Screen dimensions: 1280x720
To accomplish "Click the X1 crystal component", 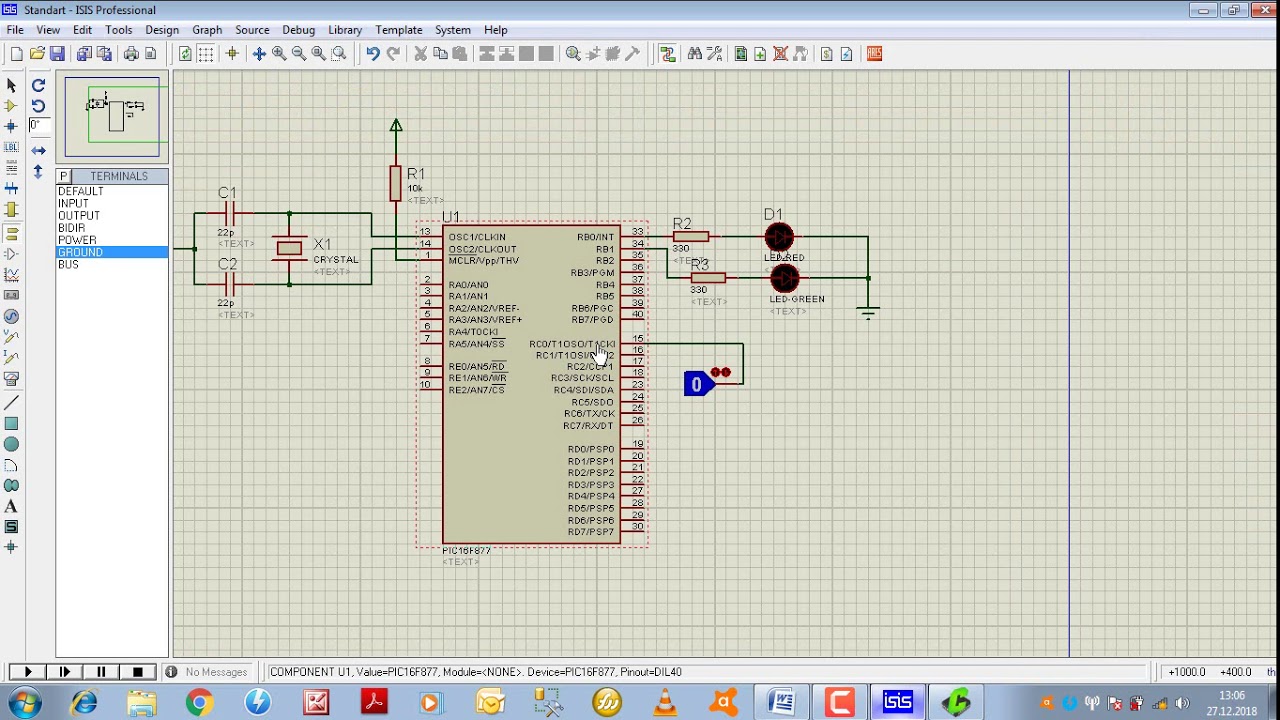I will 289,248.
